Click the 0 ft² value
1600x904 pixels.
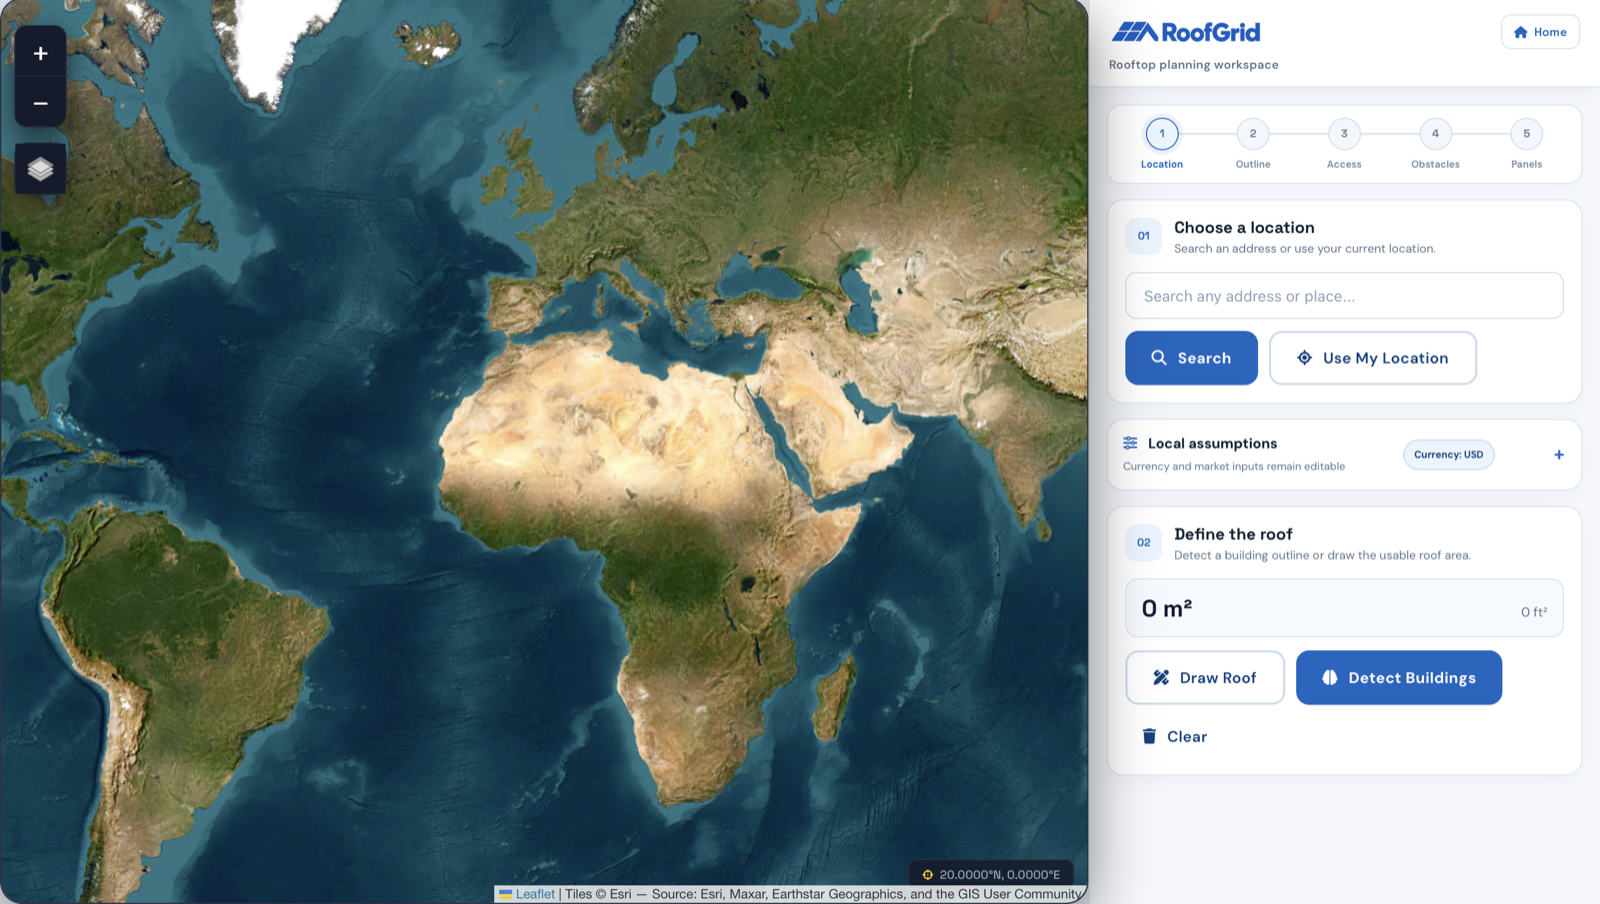point(1534,612)
